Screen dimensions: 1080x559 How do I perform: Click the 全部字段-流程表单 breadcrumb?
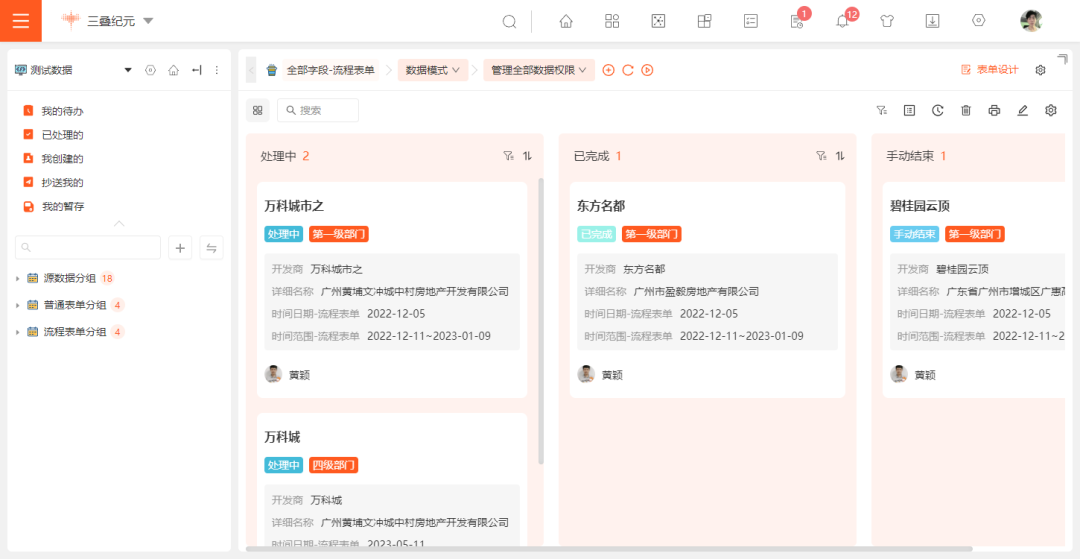[x=331, y=70]
